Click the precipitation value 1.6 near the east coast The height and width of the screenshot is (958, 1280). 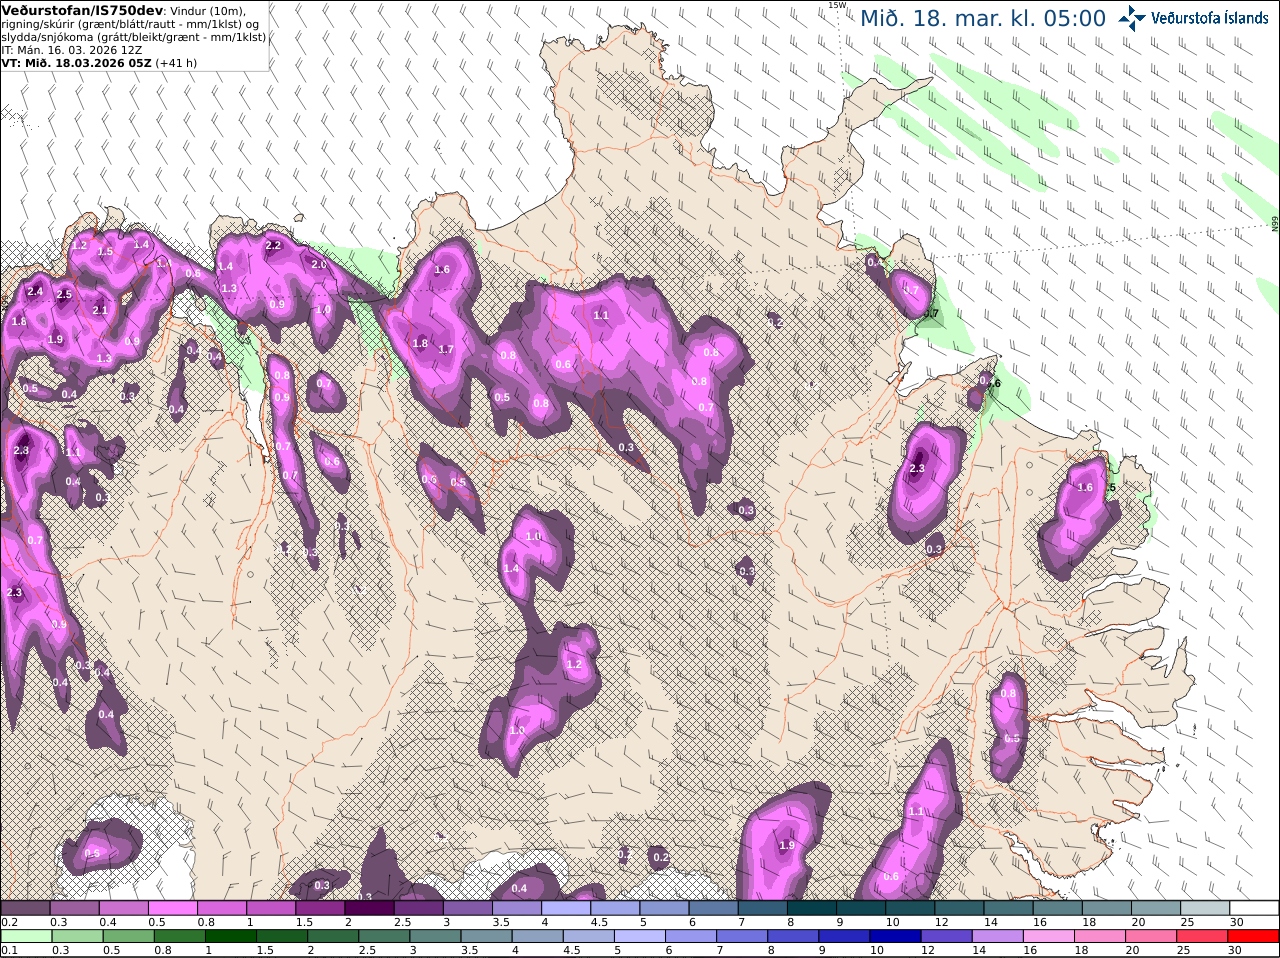[1085, 488]
